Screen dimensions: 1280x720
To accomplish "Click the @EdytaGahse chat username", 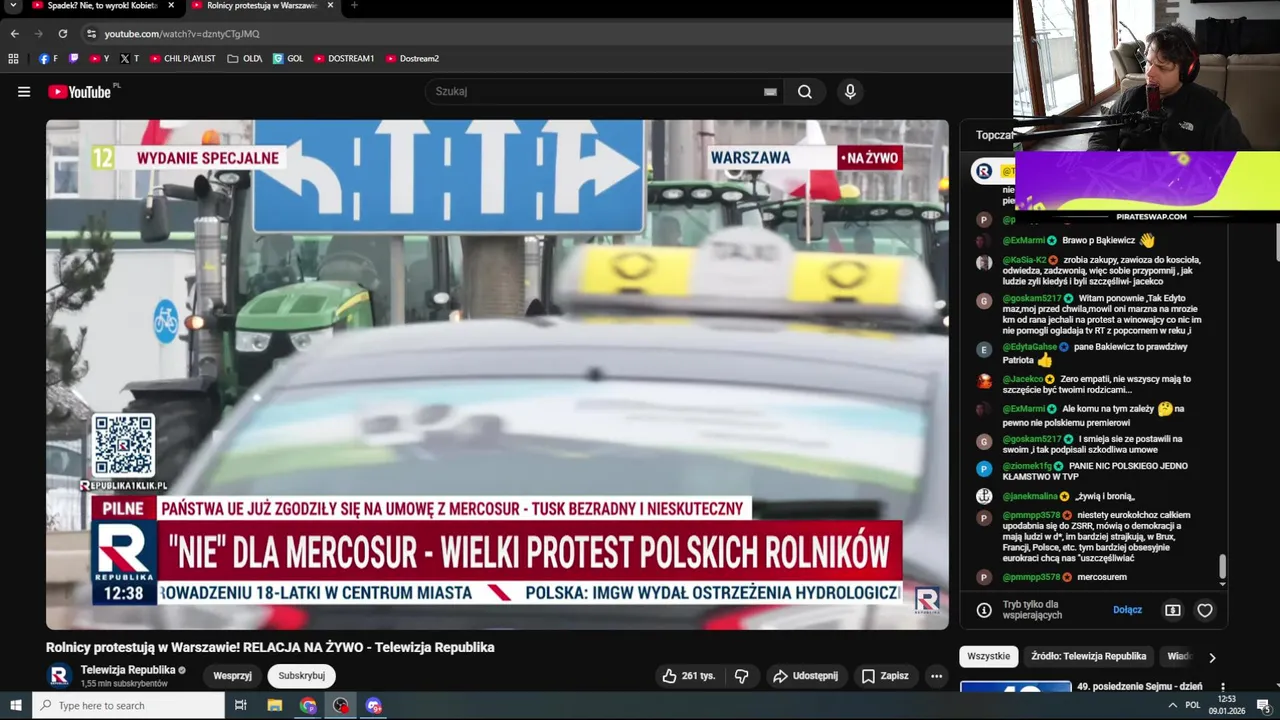I will click(1030, 347).
